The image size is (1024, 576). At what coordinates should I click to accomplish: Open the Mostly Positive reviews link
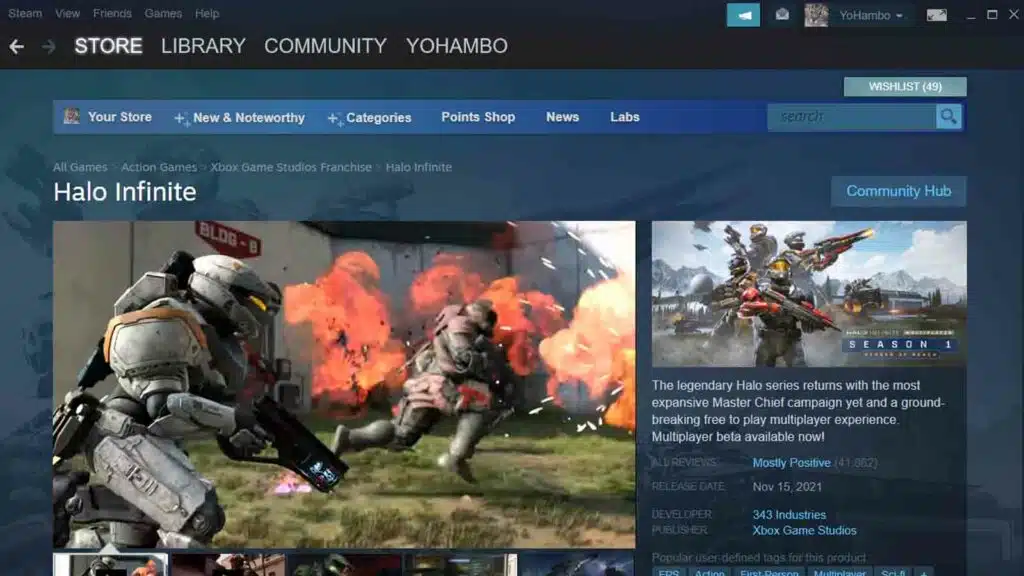(789, 462)
